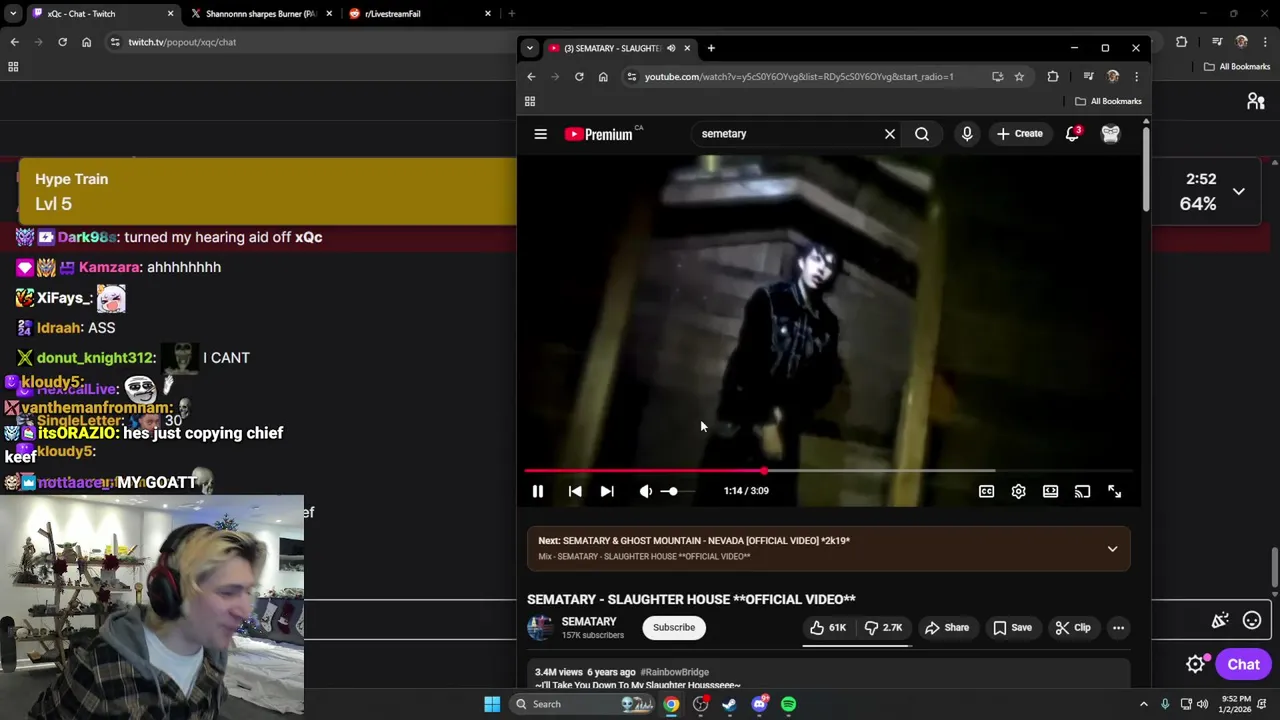The image size is (1280, 720).
Task: Mute the SEMATARY tab audio icon
Action: (671, 48)
